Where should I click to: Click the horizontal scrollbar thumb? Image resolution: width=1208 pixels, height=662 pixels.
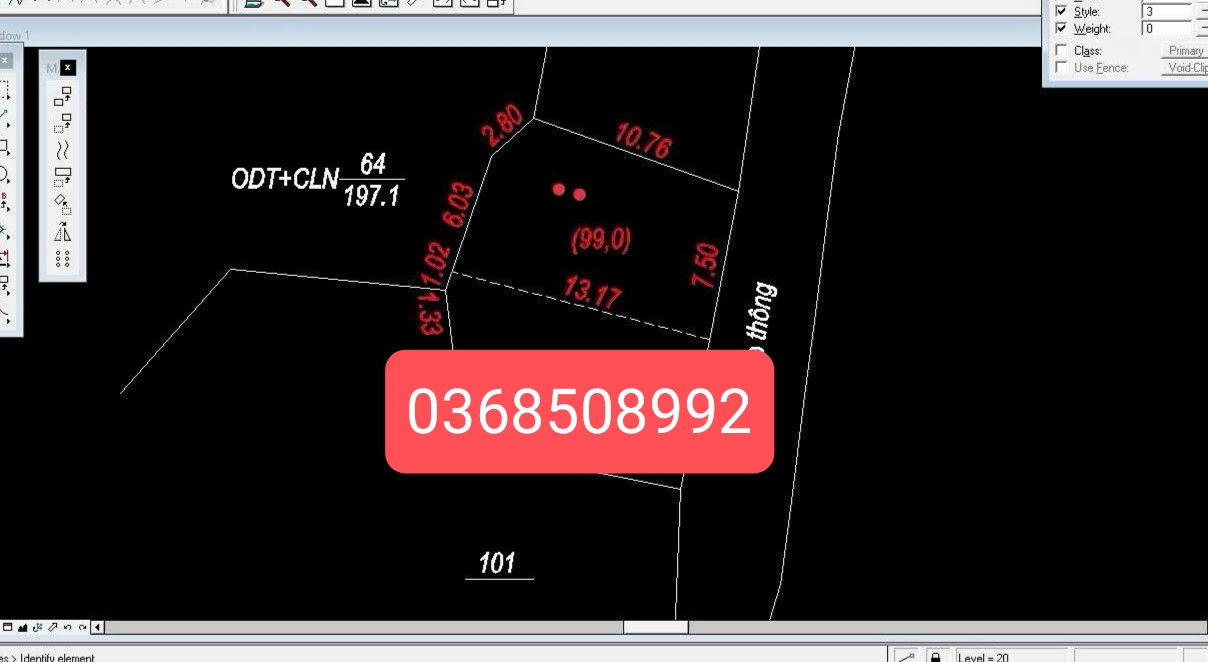(x=655, y=627)
